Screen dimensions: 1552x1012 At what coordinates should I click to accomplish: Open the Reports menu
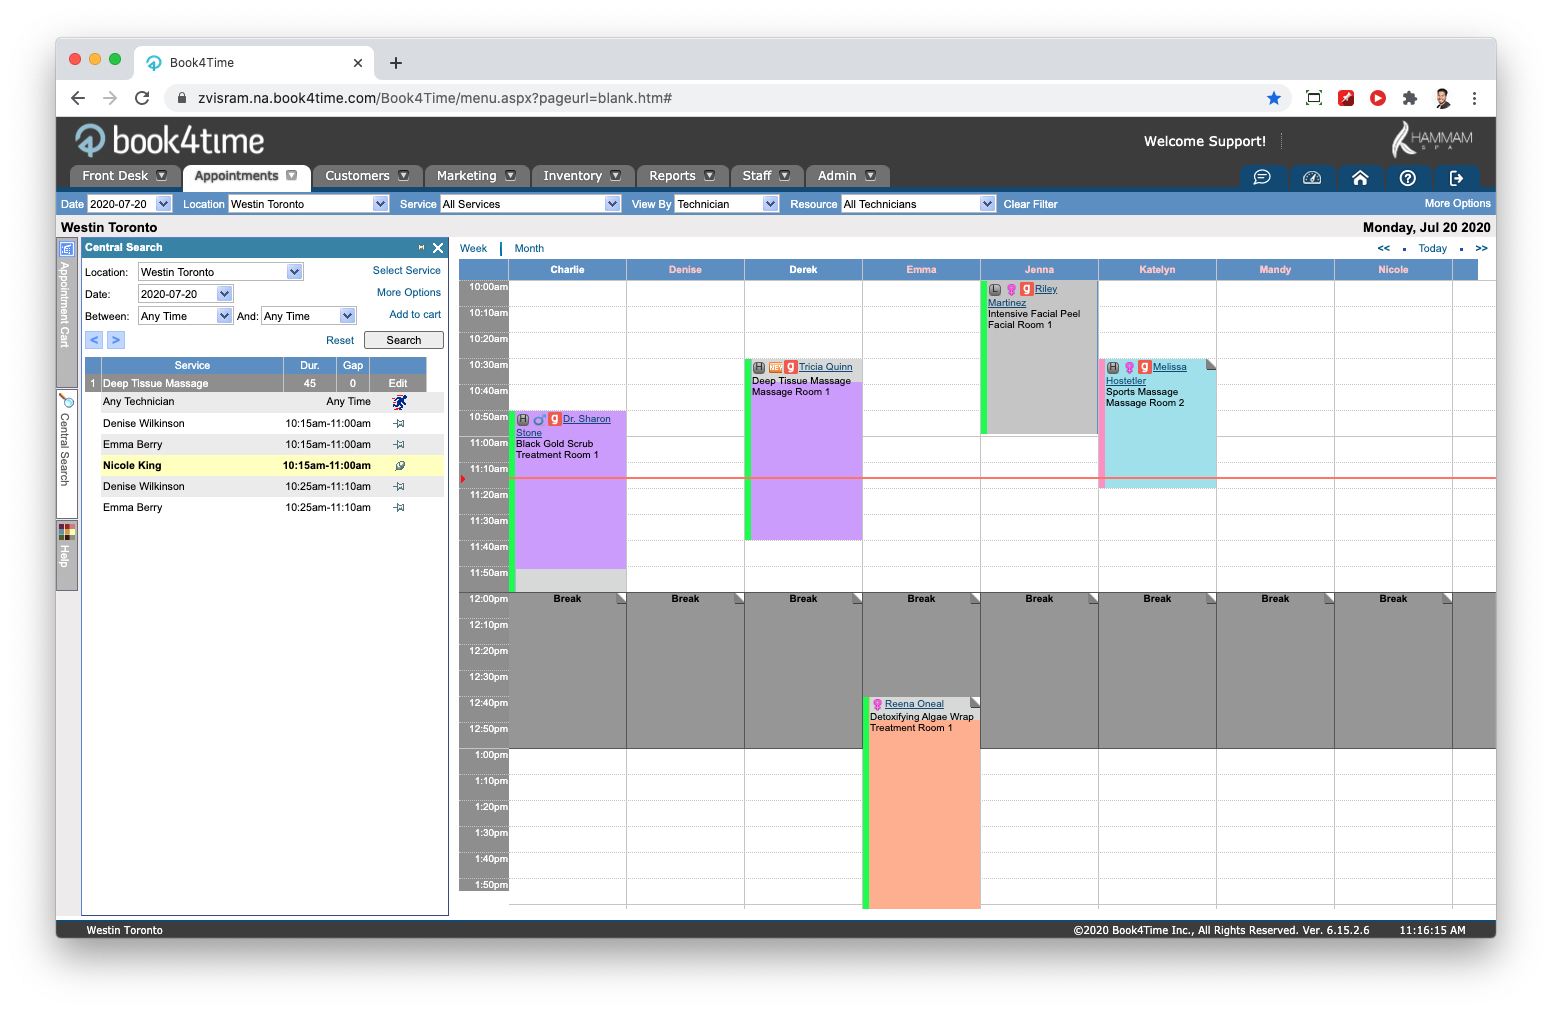point(681,176)
